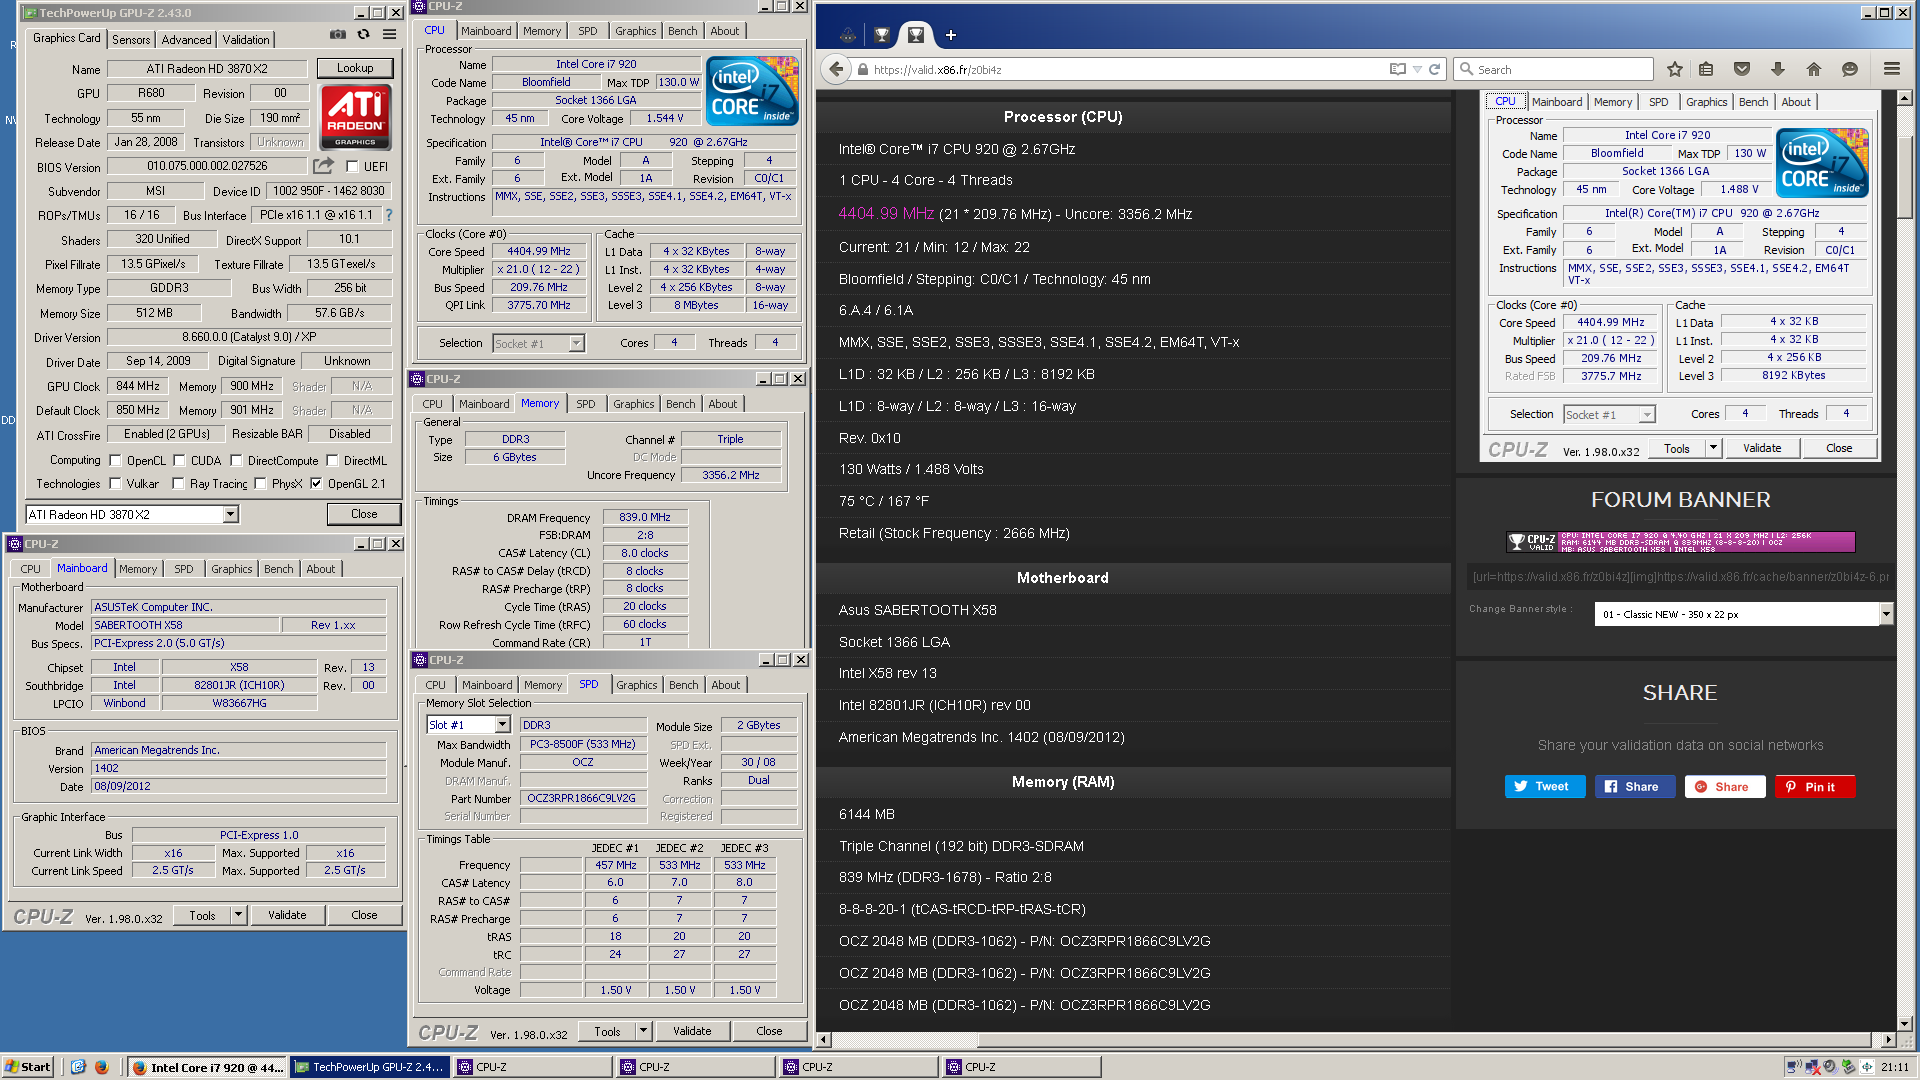Click the Lookup button in GPU-Z

(x=355, y=68)
